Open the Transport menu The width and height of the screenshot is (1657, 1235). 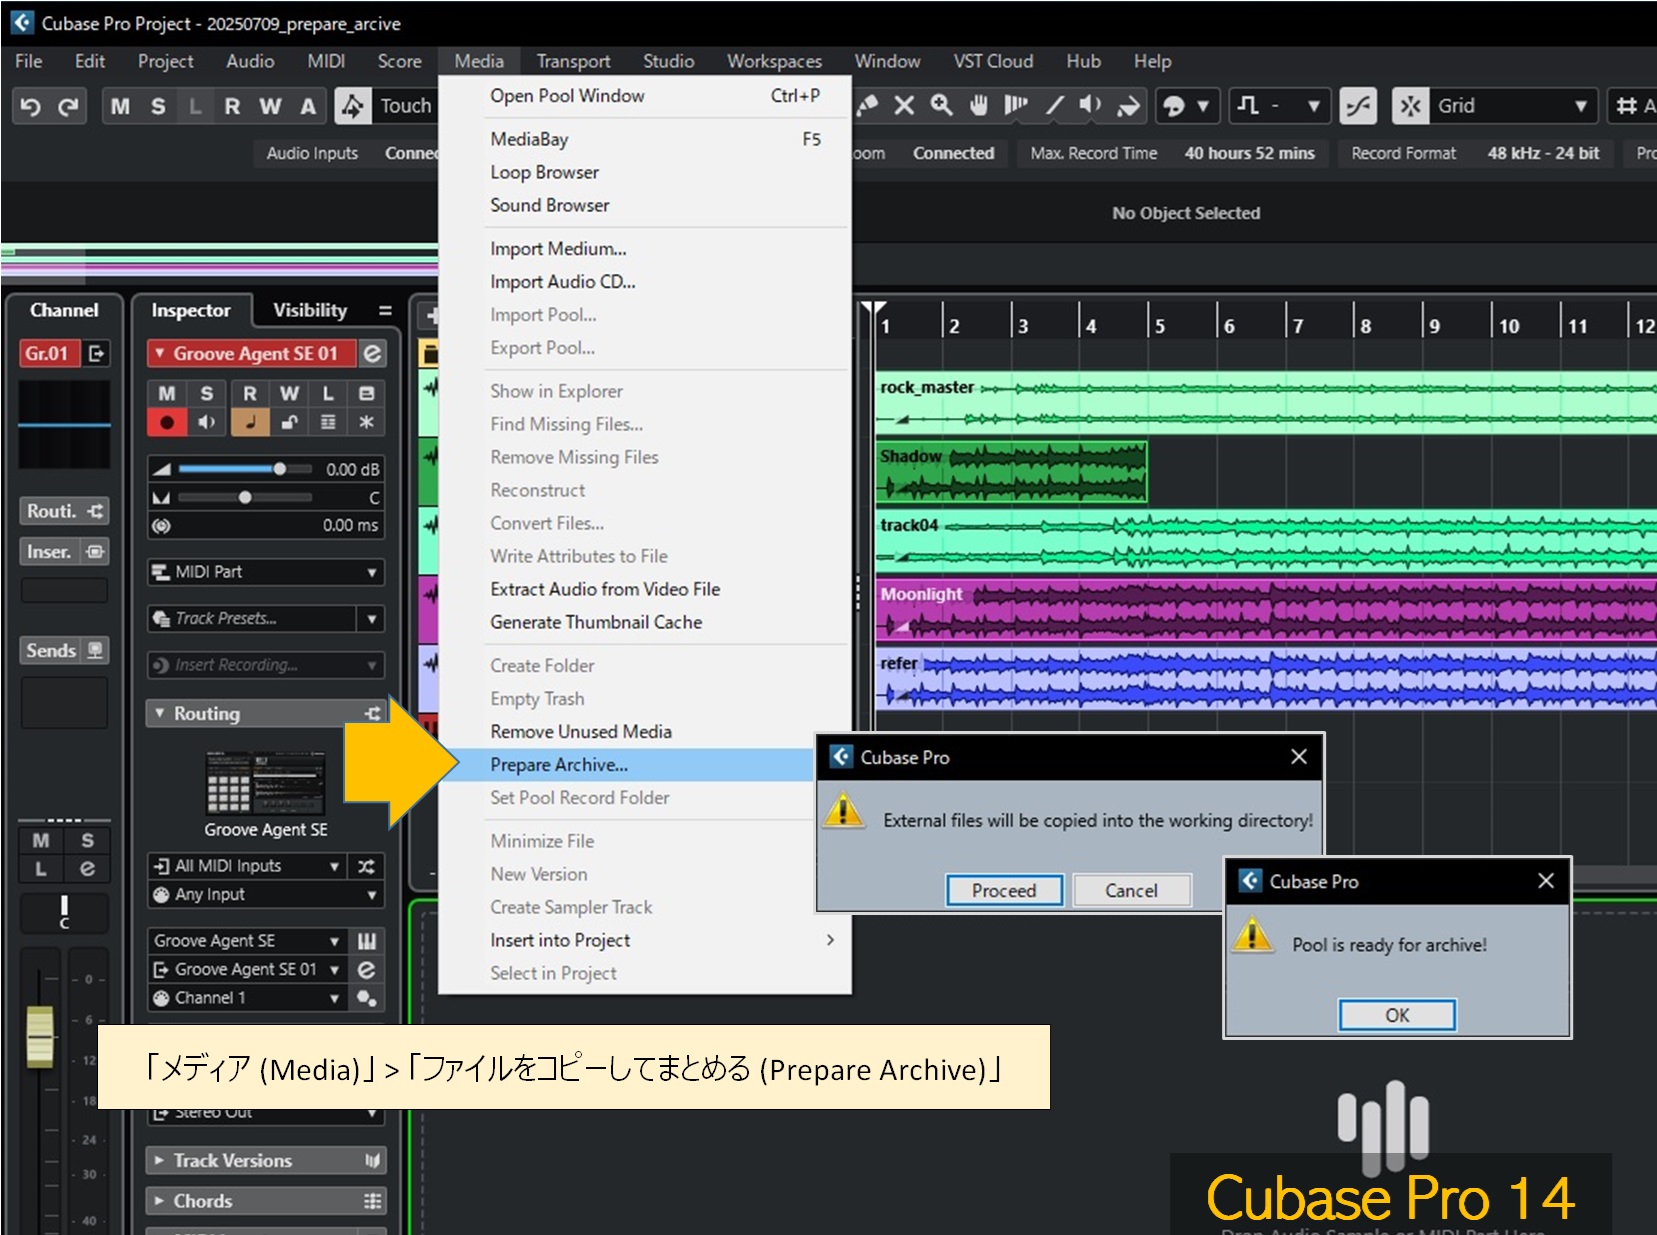tap(573, 61)
